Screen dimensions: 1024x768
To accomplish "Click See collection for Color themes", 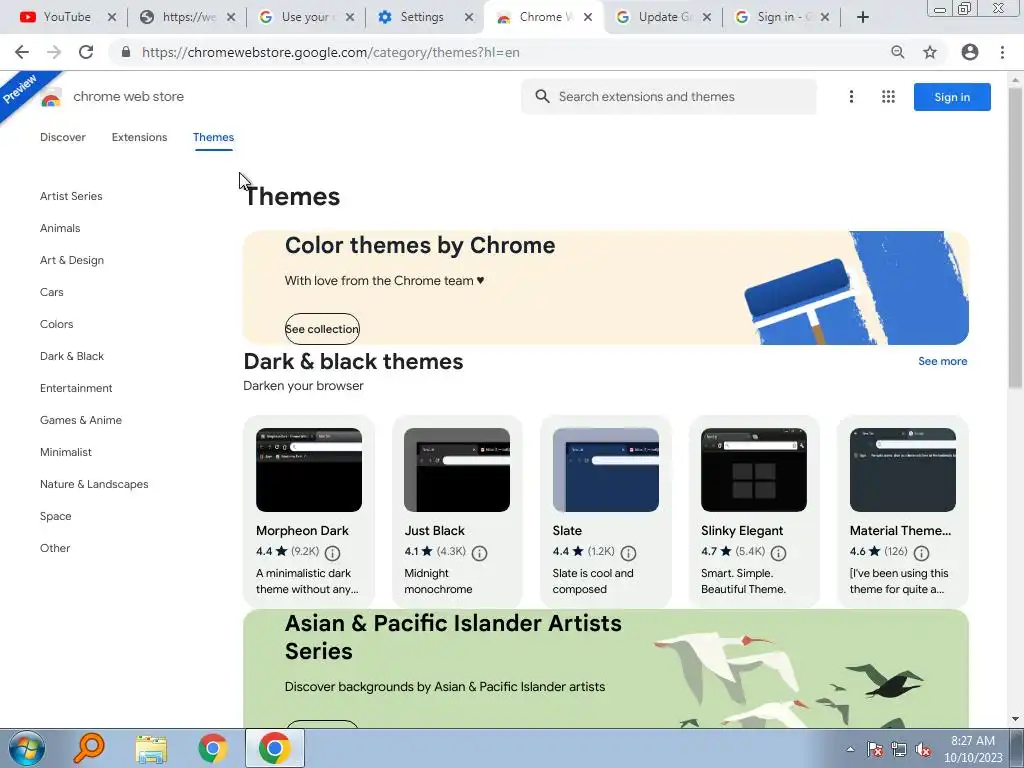I will pos(322,329).
